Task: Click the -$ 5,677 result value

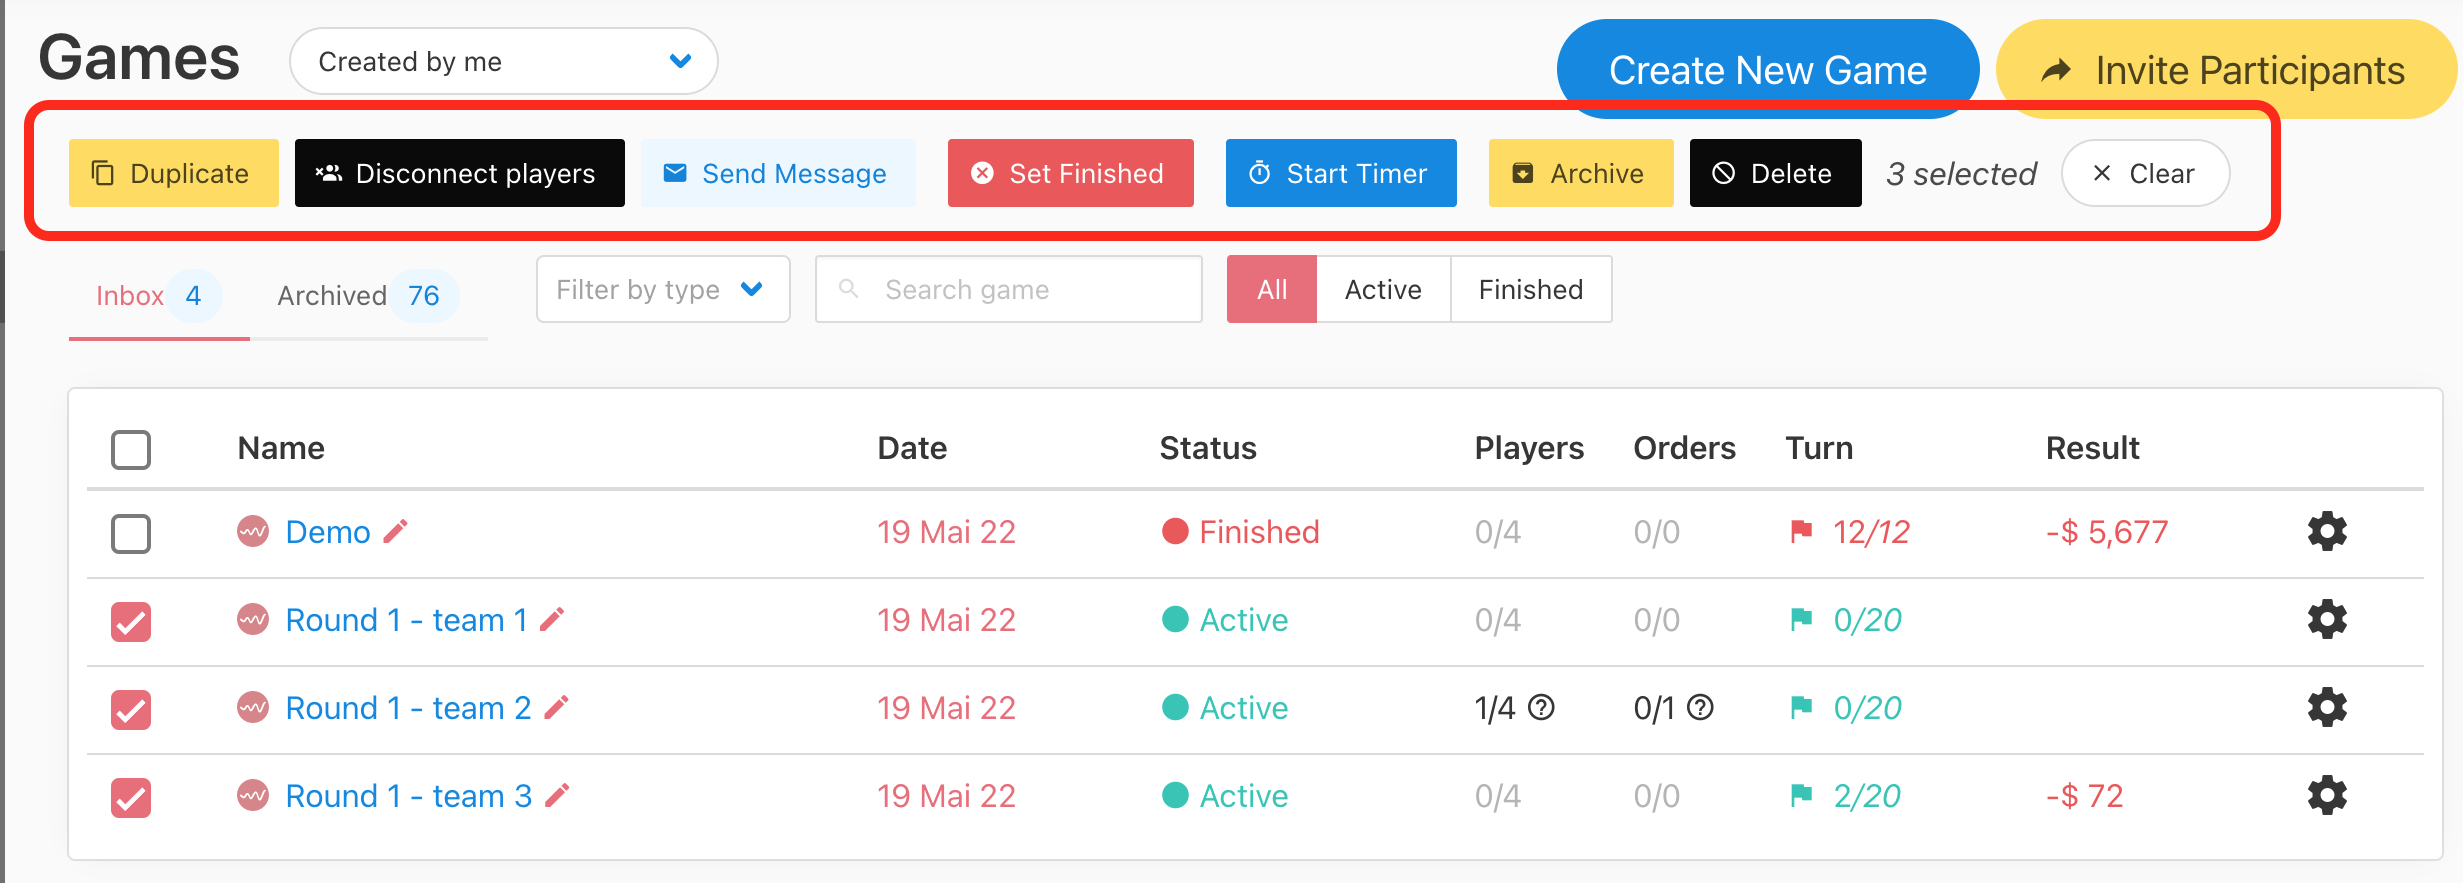Action: click(2107, 532)
